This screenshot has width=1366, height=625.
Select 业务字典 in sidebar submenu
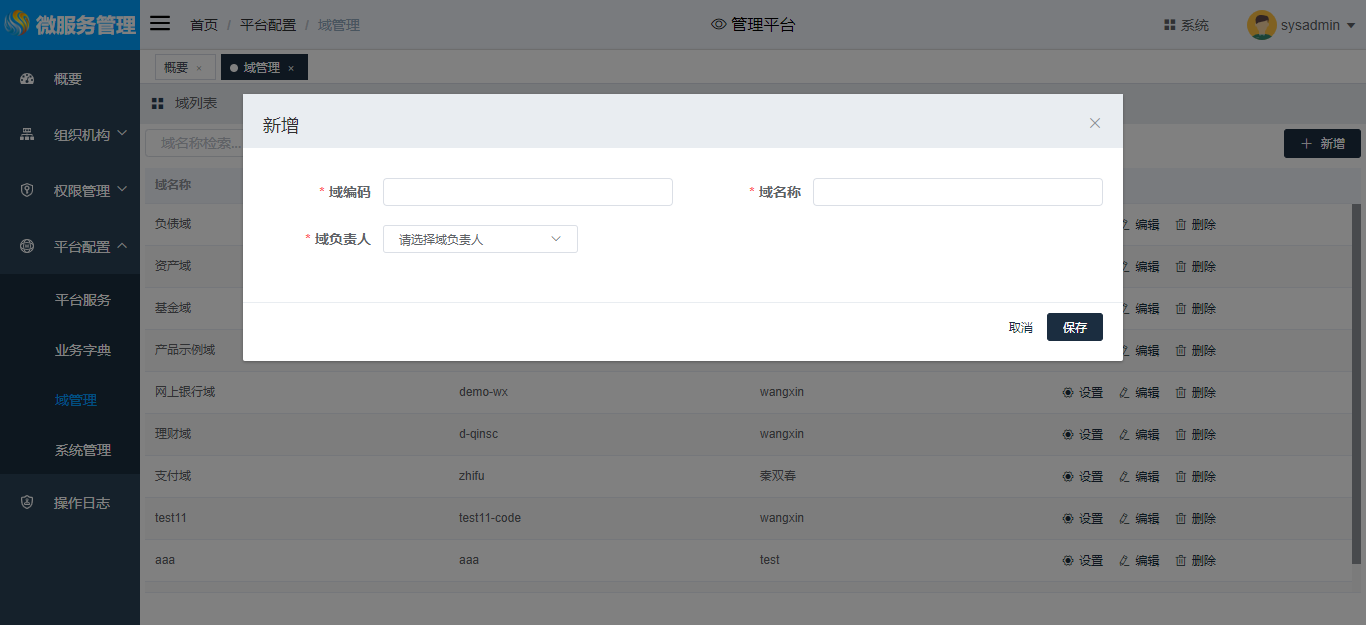[x=83, y=350]
